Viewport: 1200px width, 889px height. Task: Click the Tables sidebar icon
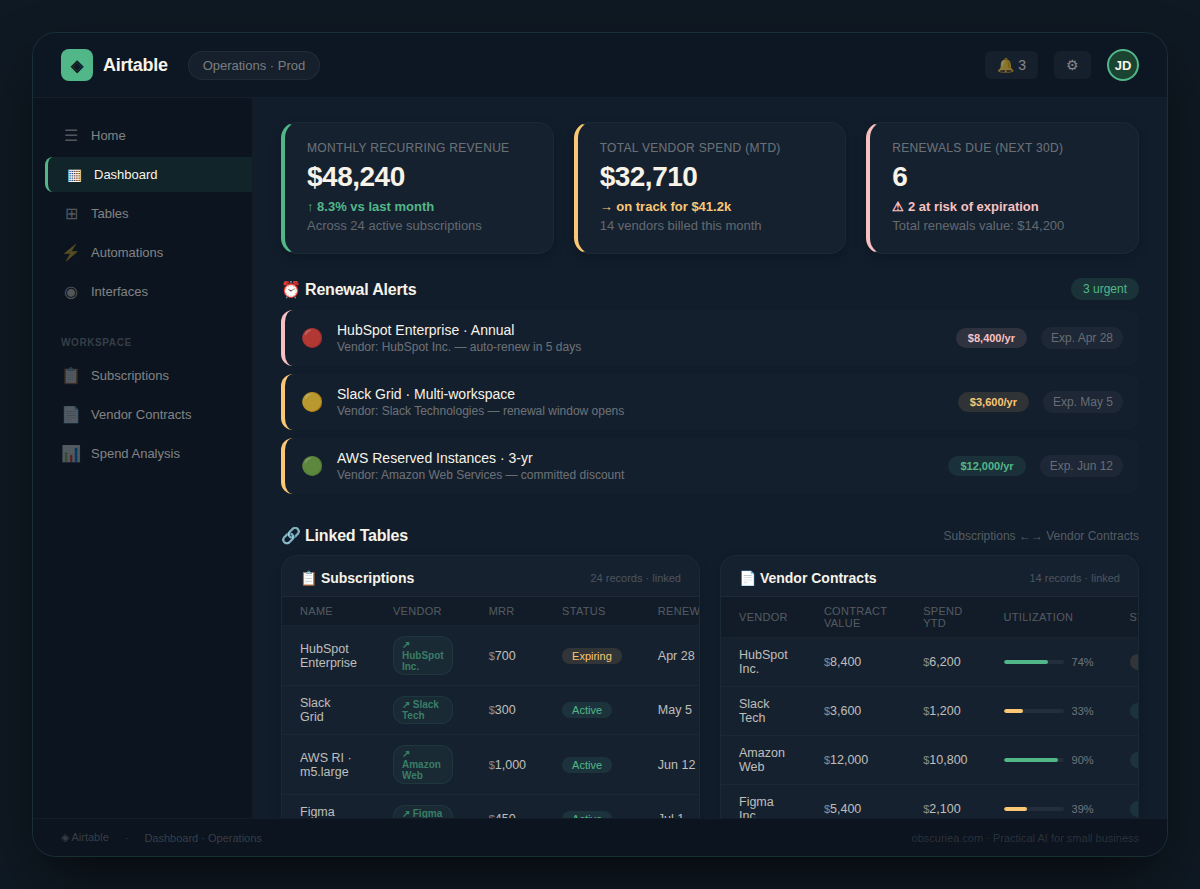(71, 214)
